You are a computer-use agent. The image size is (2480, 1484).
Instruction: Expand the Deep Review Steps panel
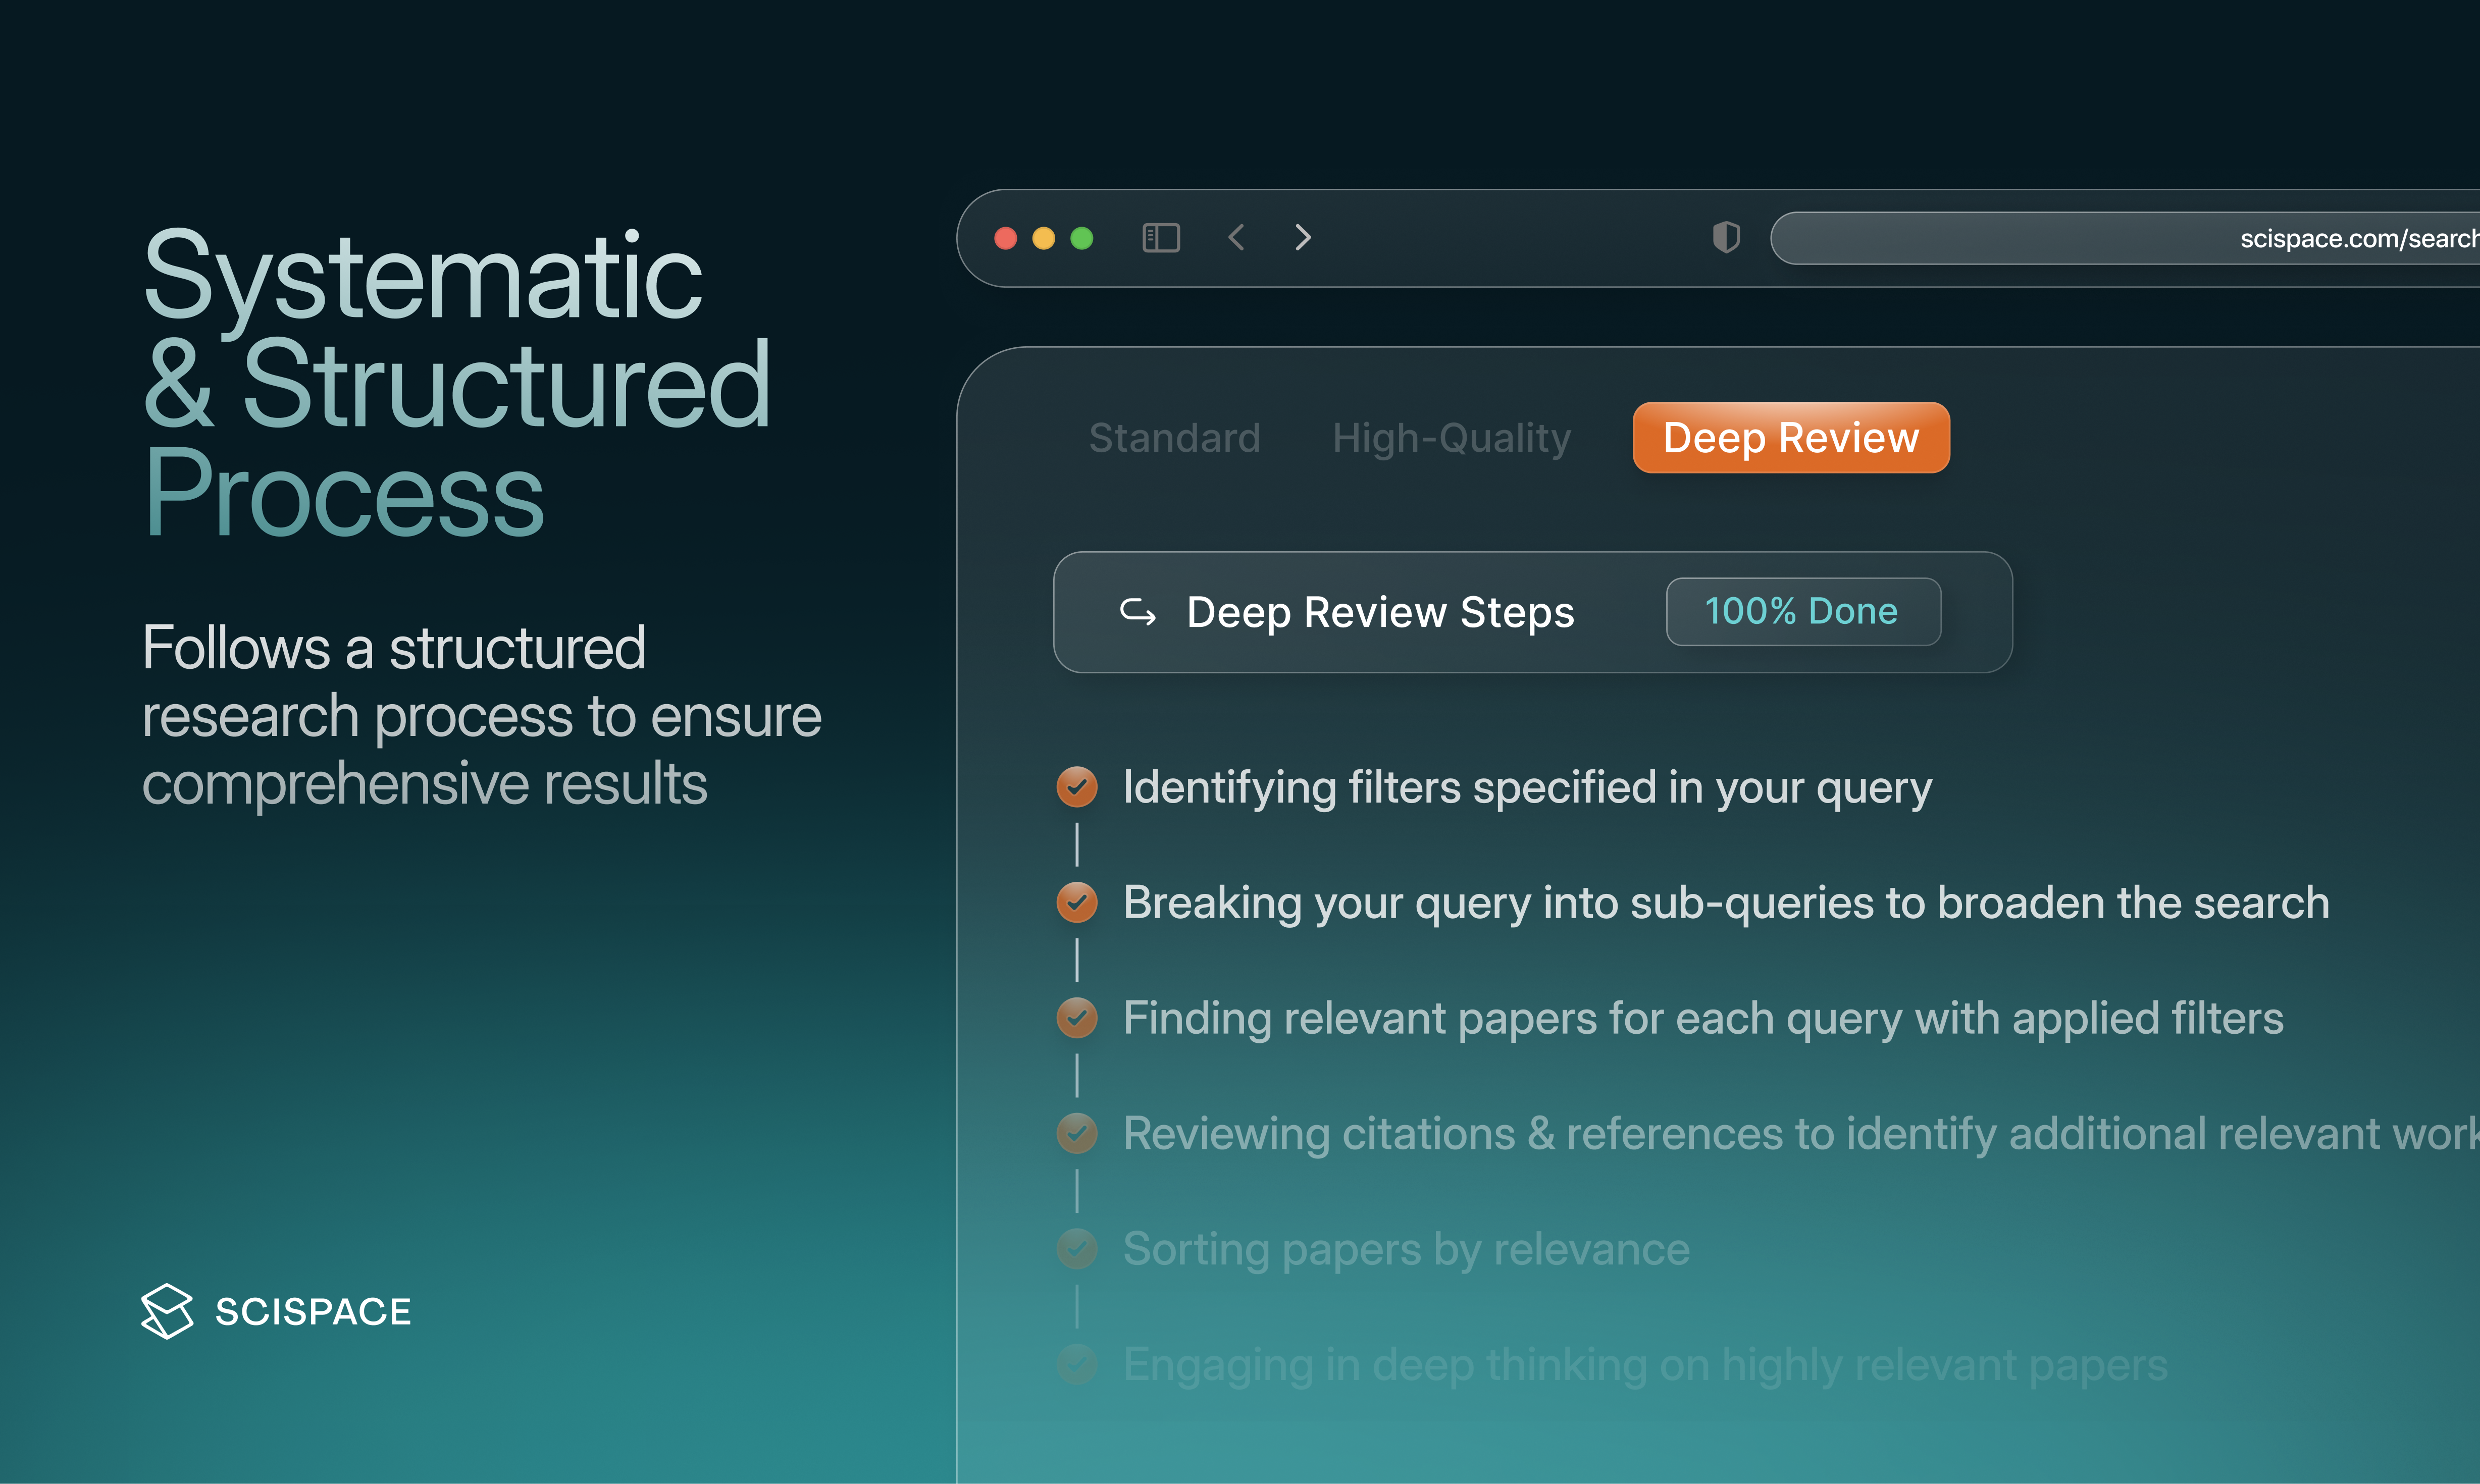(1380, 612)
